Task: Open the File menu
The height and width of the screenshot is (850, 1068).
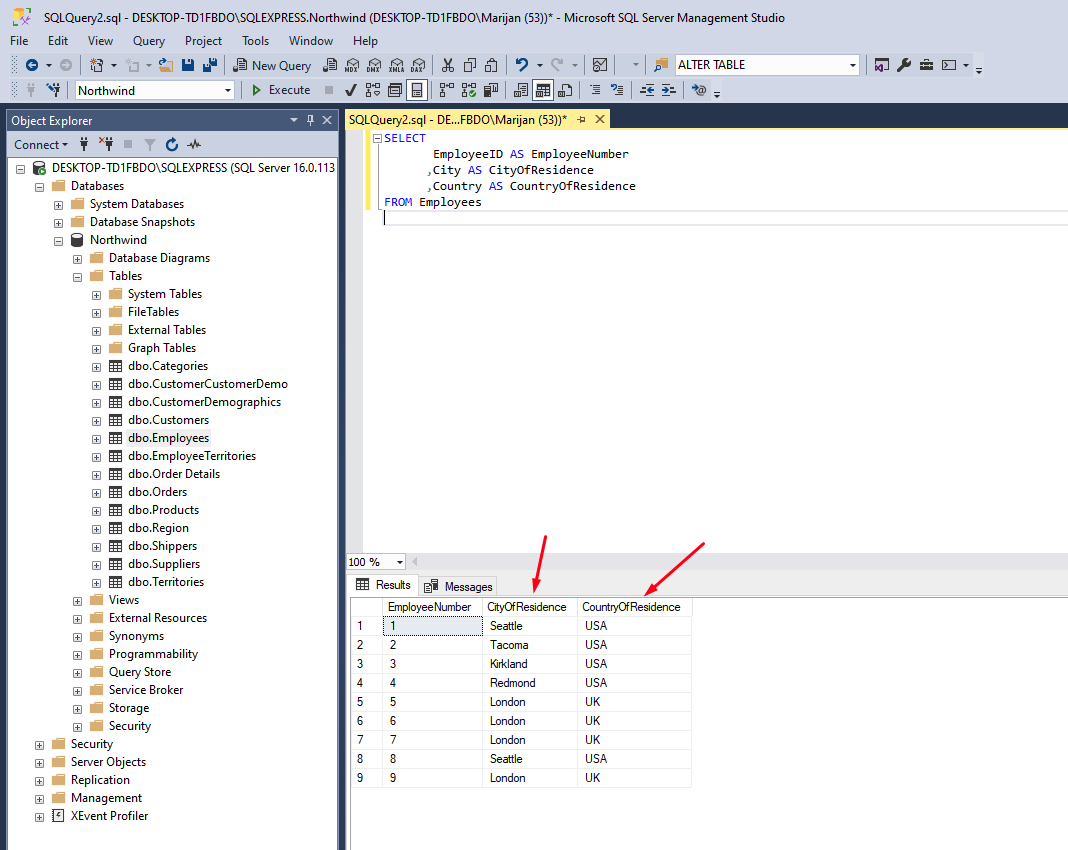Action: 19,41
